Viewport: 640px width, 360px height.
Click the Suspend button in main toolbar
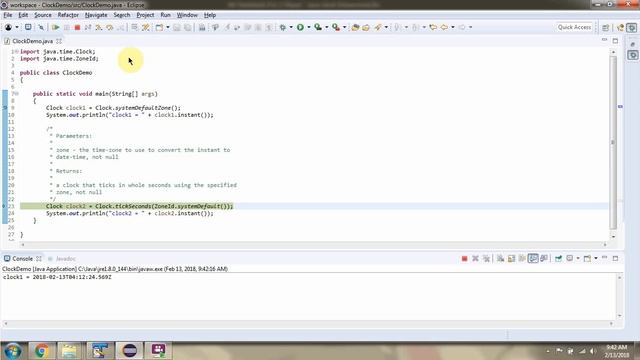pos(67,27)
